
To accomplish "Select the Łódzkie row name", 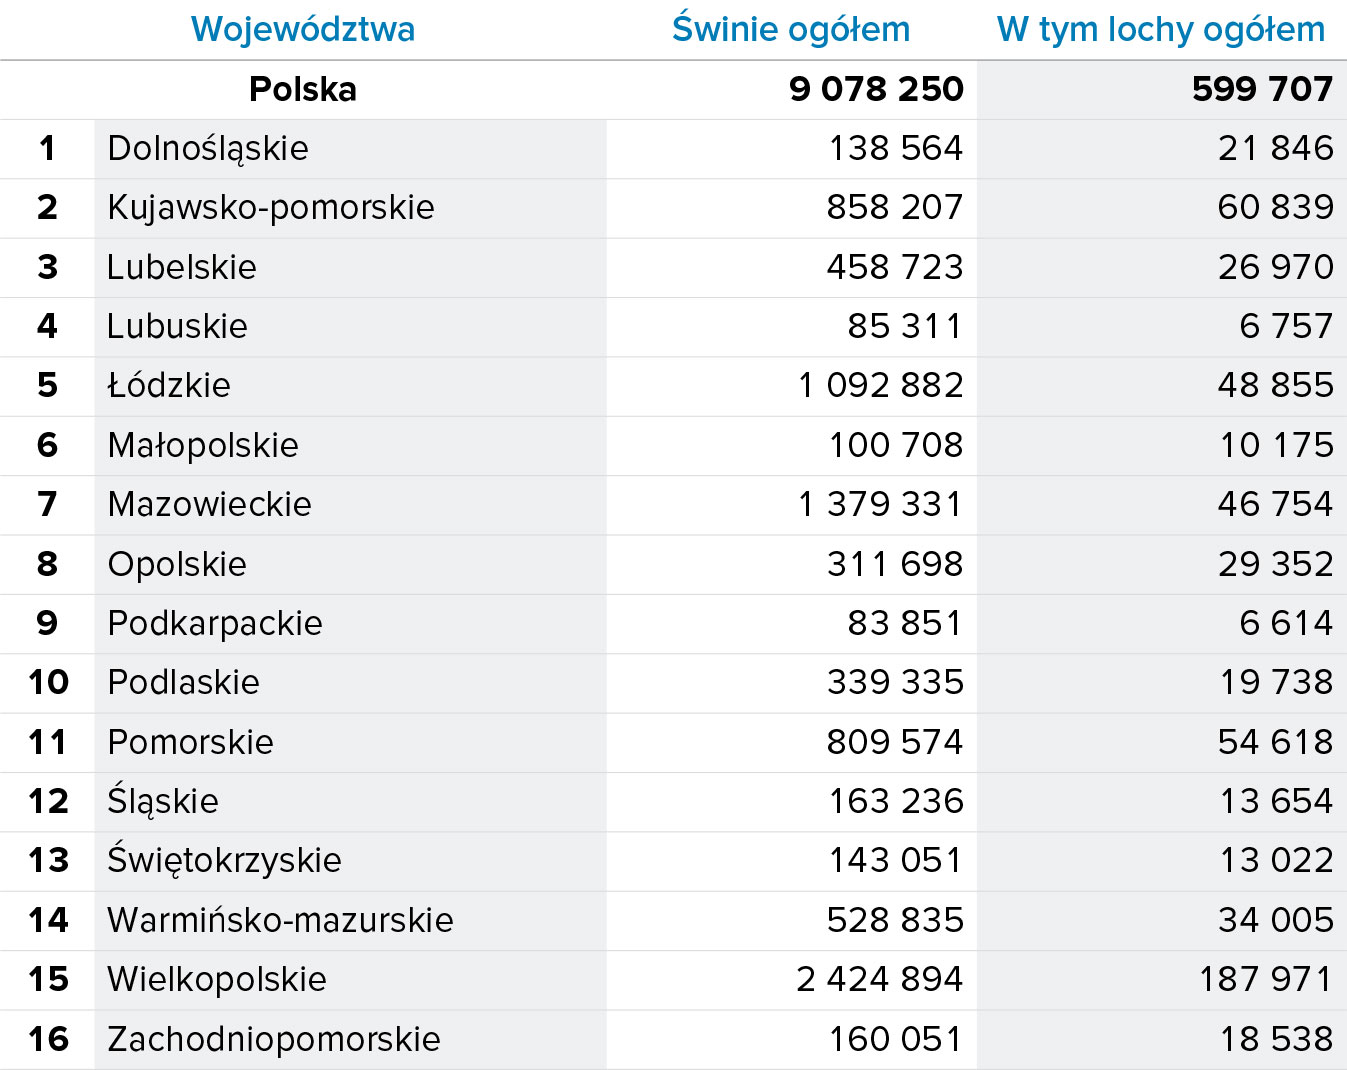I will pyautogui.click(x=169, y=385).
